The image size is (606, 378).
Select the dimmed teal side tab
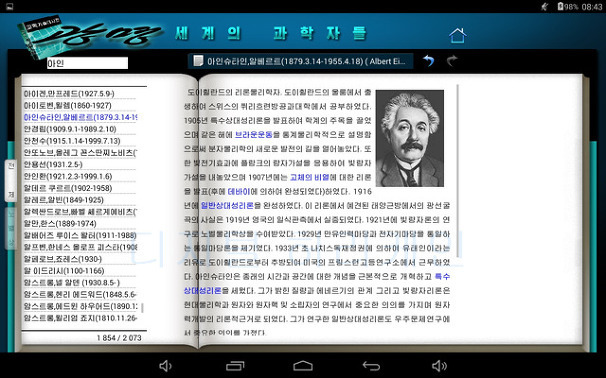[x=11, y=228]
